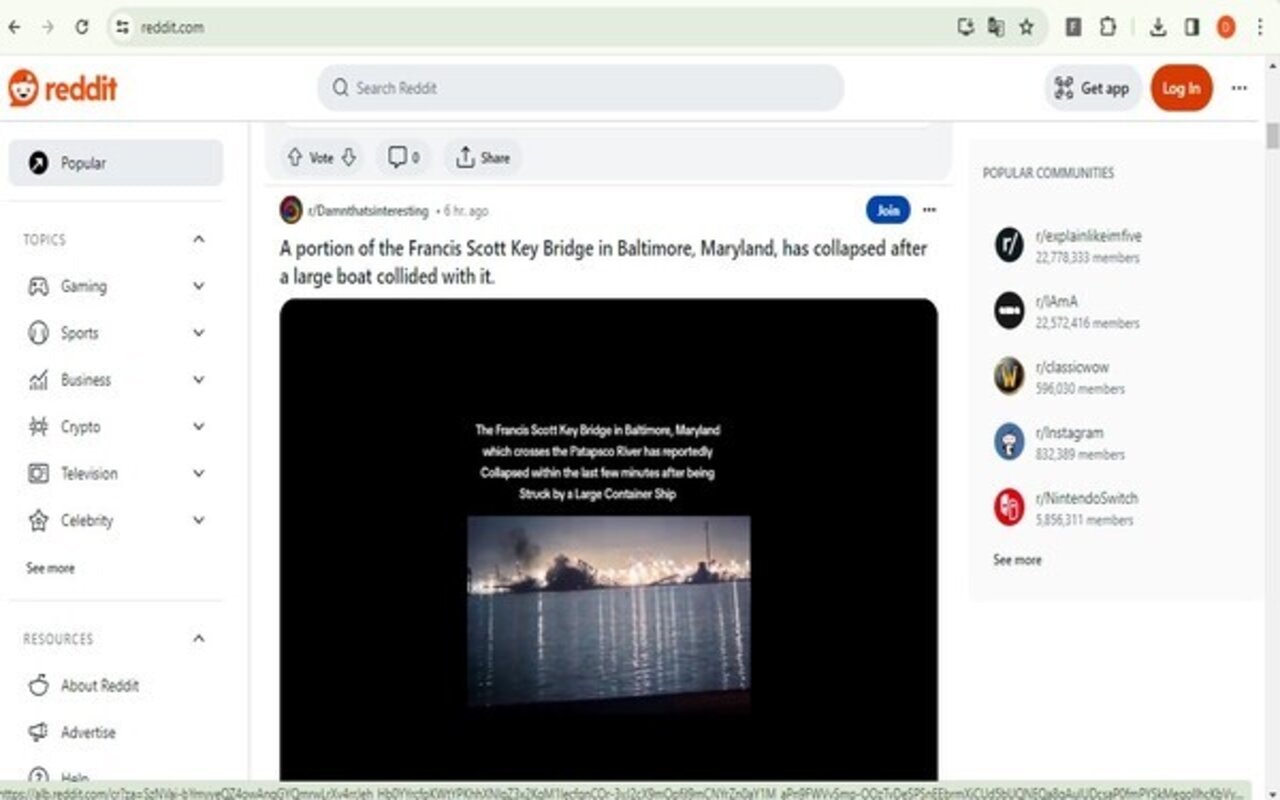Open site information icon in address bar
The height and width of the screenshot is (800, 1280).
tap(123, 28)
